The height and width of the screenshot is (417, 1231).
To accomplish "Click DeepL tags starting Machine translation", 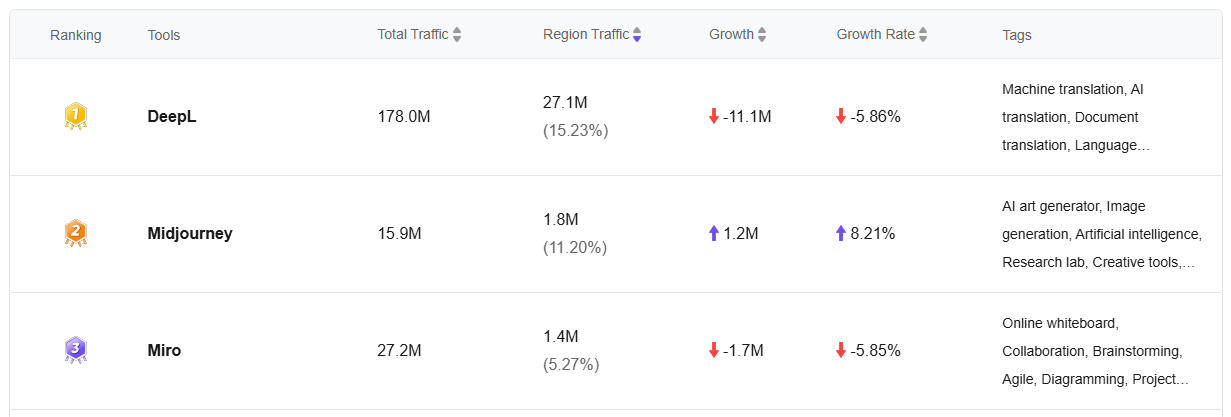I will pos(1076,117).
